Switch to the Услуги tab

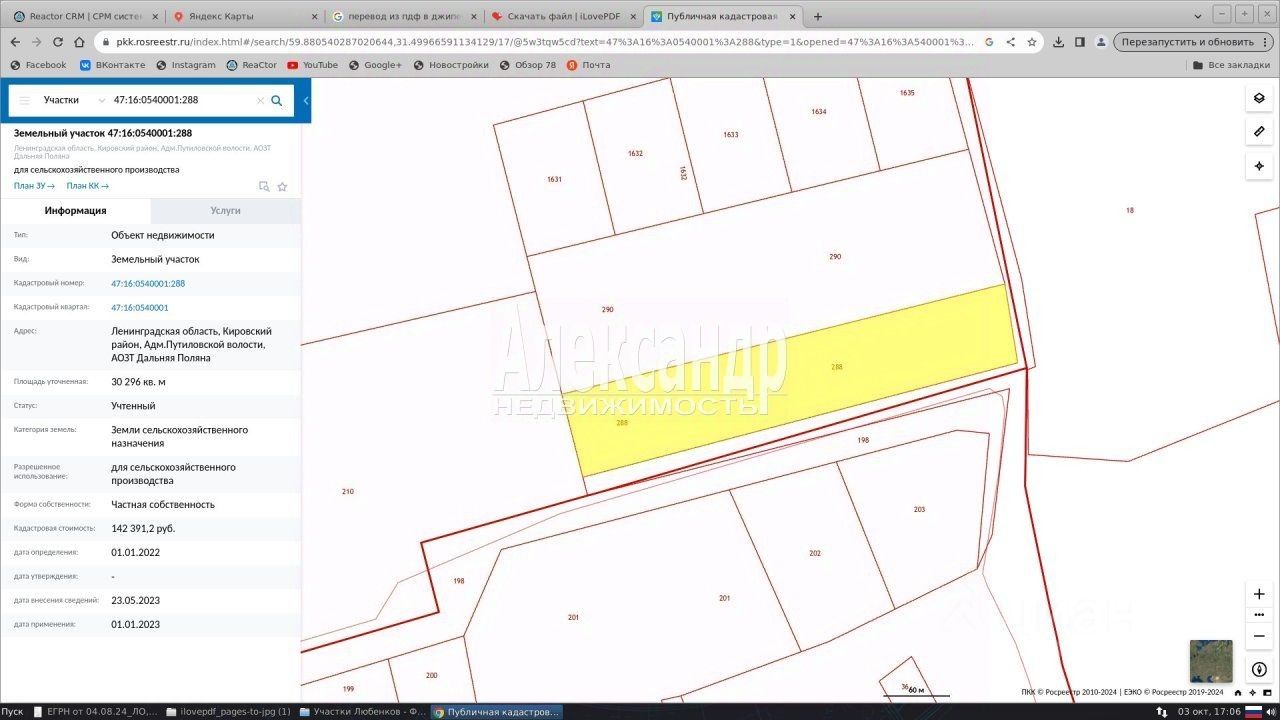pyautogui.click(x=226, y=211)
